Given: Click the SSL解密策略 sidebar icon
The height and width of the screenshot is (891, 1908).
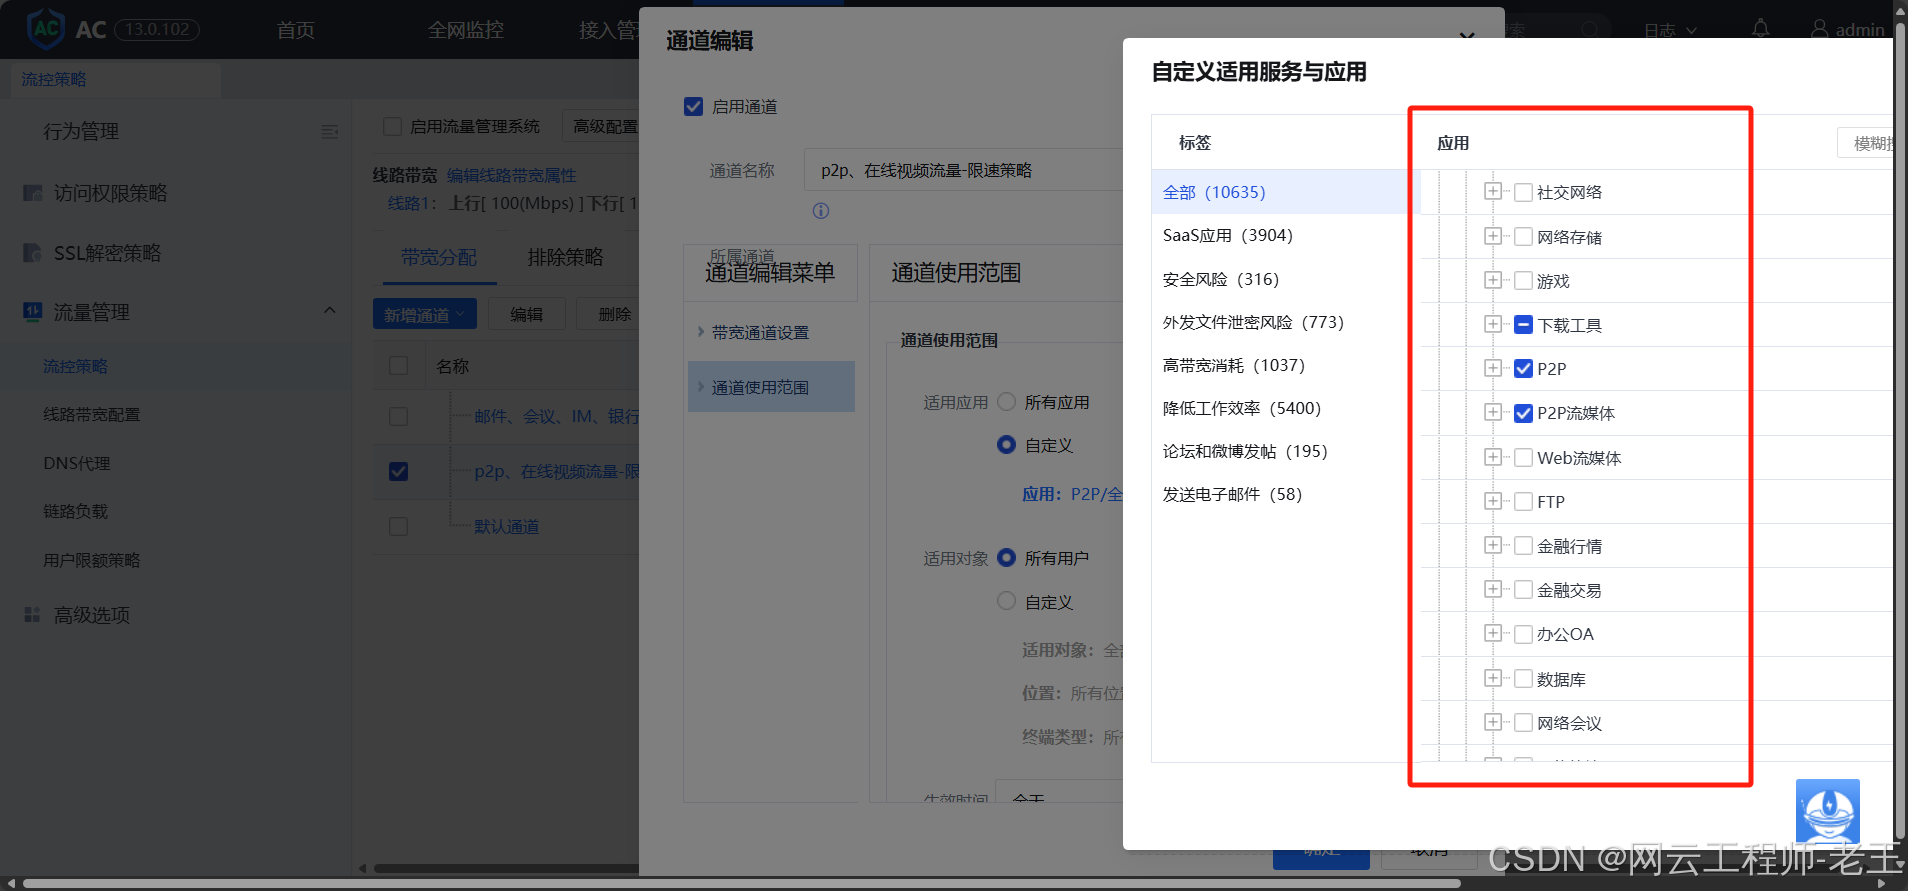Looking at the screenshot, I should tap(33, 253).
